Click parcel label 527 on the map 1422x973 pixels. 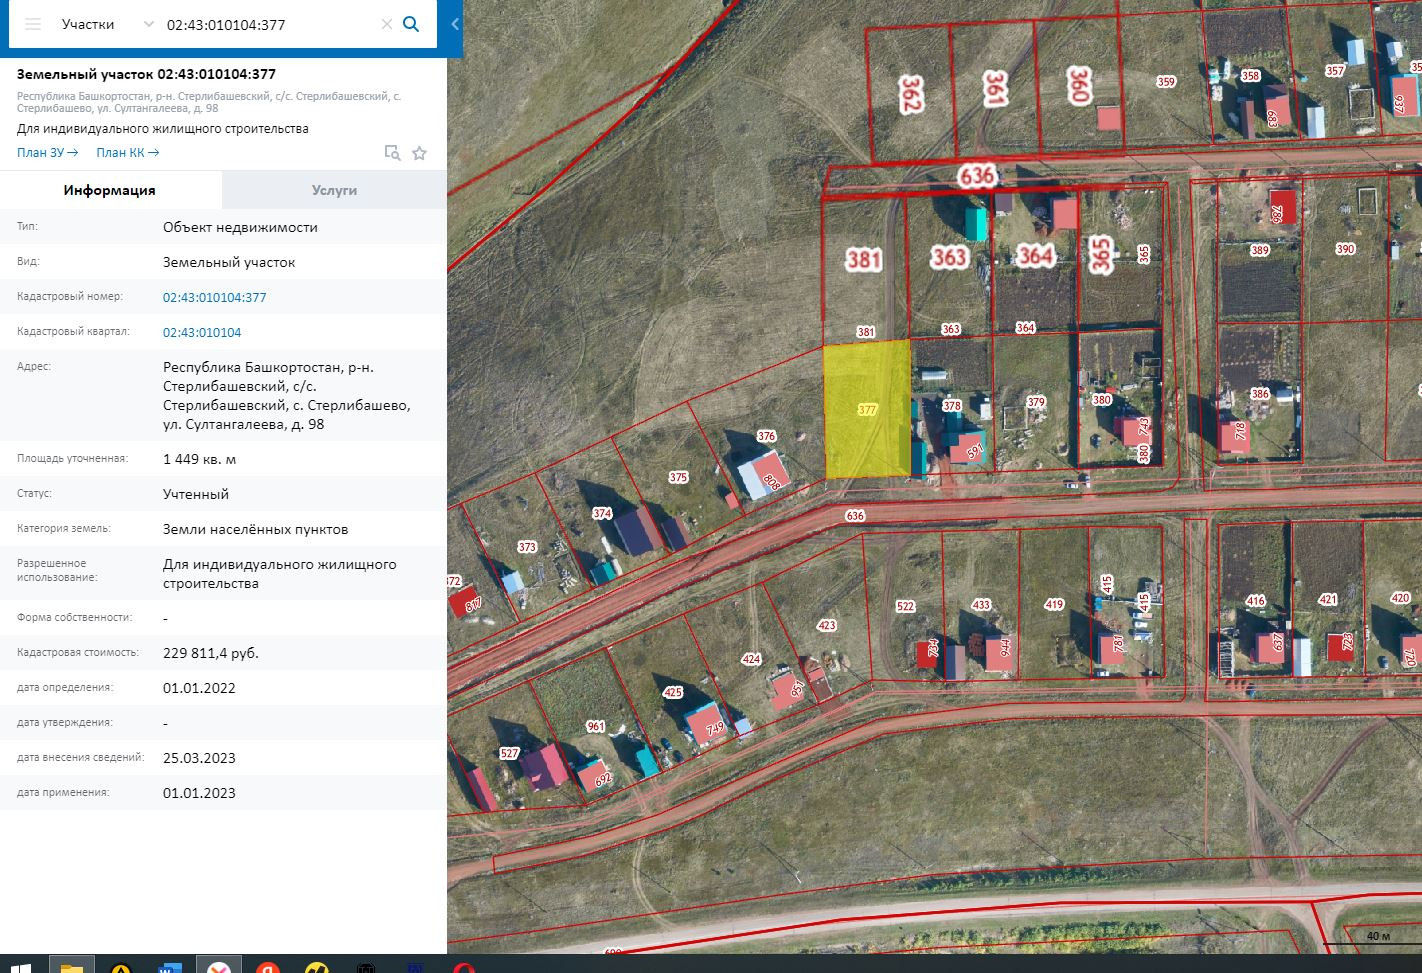(509, 754)
